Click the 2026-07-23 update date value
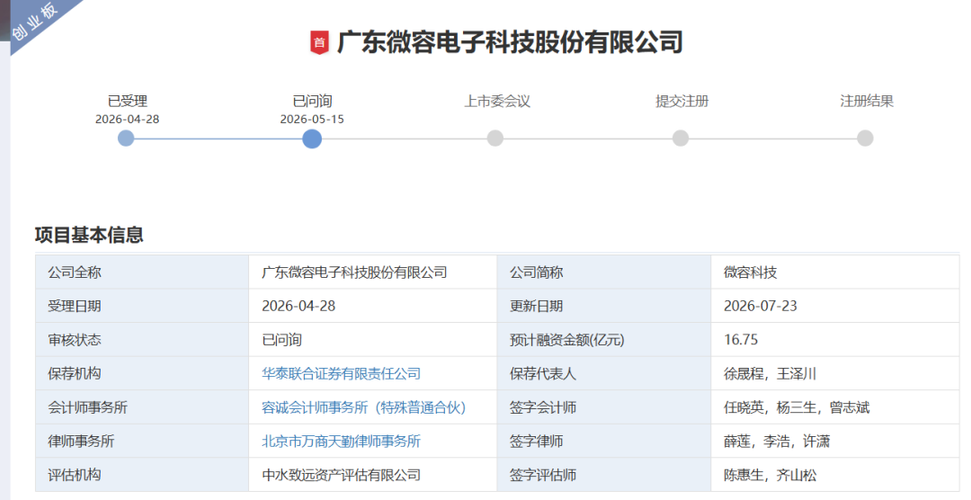The image size is (971, 500). point(760,306)
